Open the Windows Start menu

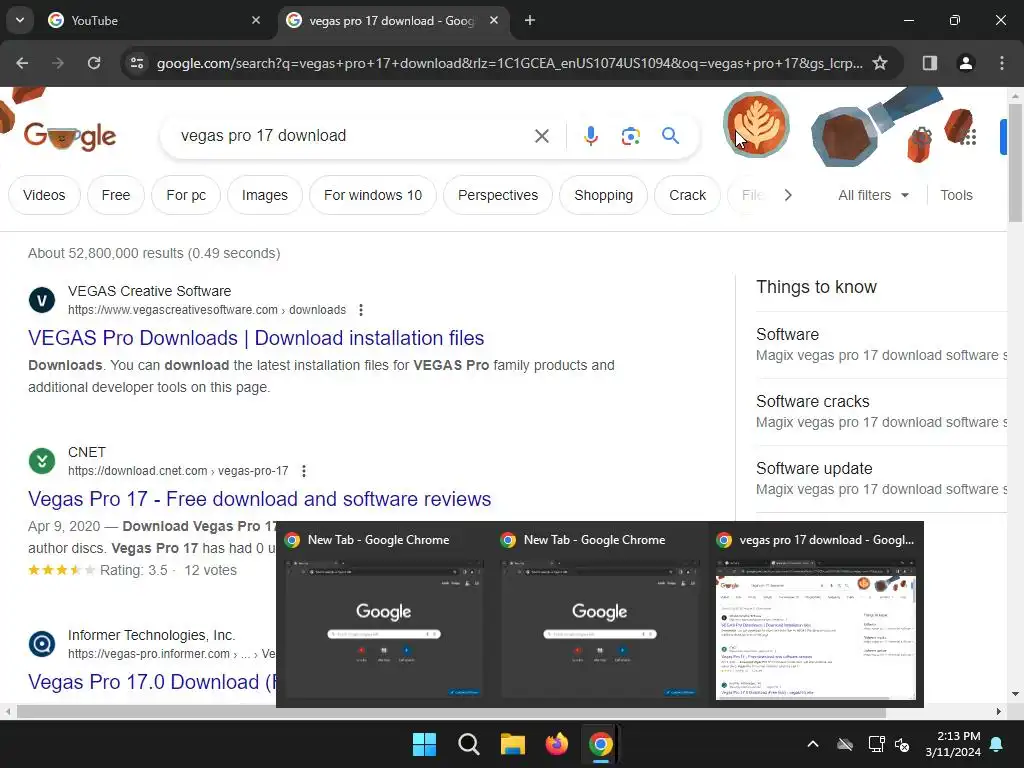click(x=424, y=744)
